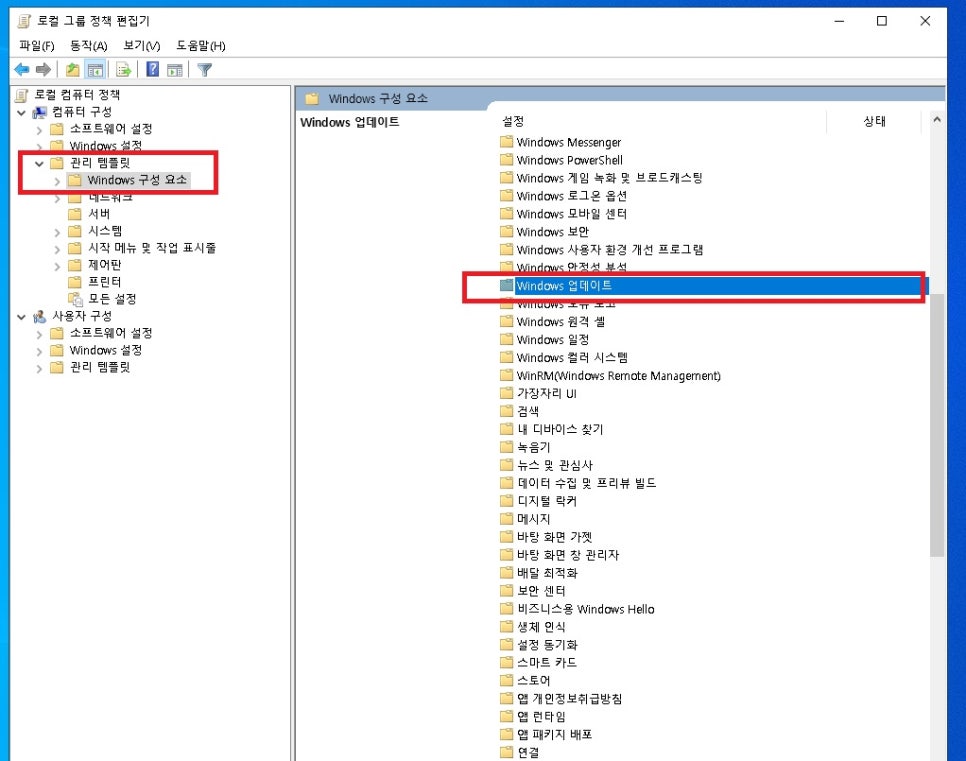The image size is (966, 761).
Task: Click the folder icon beside Windows Messenger
Action: point(506,142)
